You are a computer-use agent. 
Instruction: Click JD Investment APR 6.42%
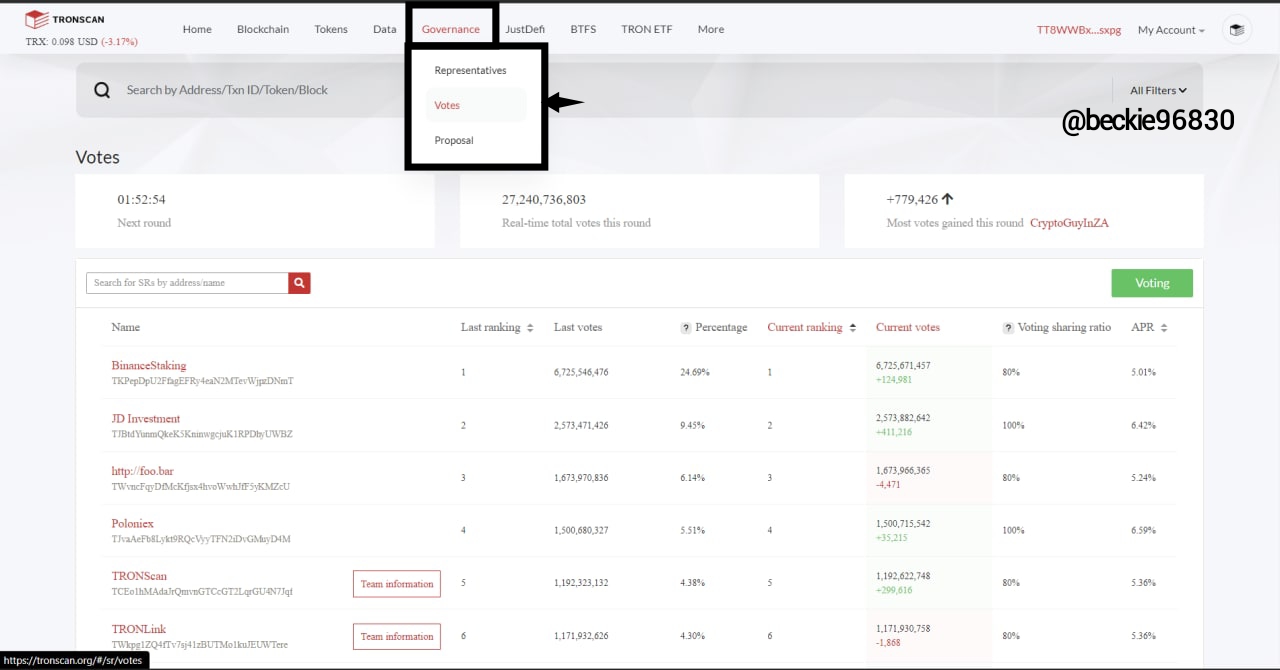click(1143, 425)
